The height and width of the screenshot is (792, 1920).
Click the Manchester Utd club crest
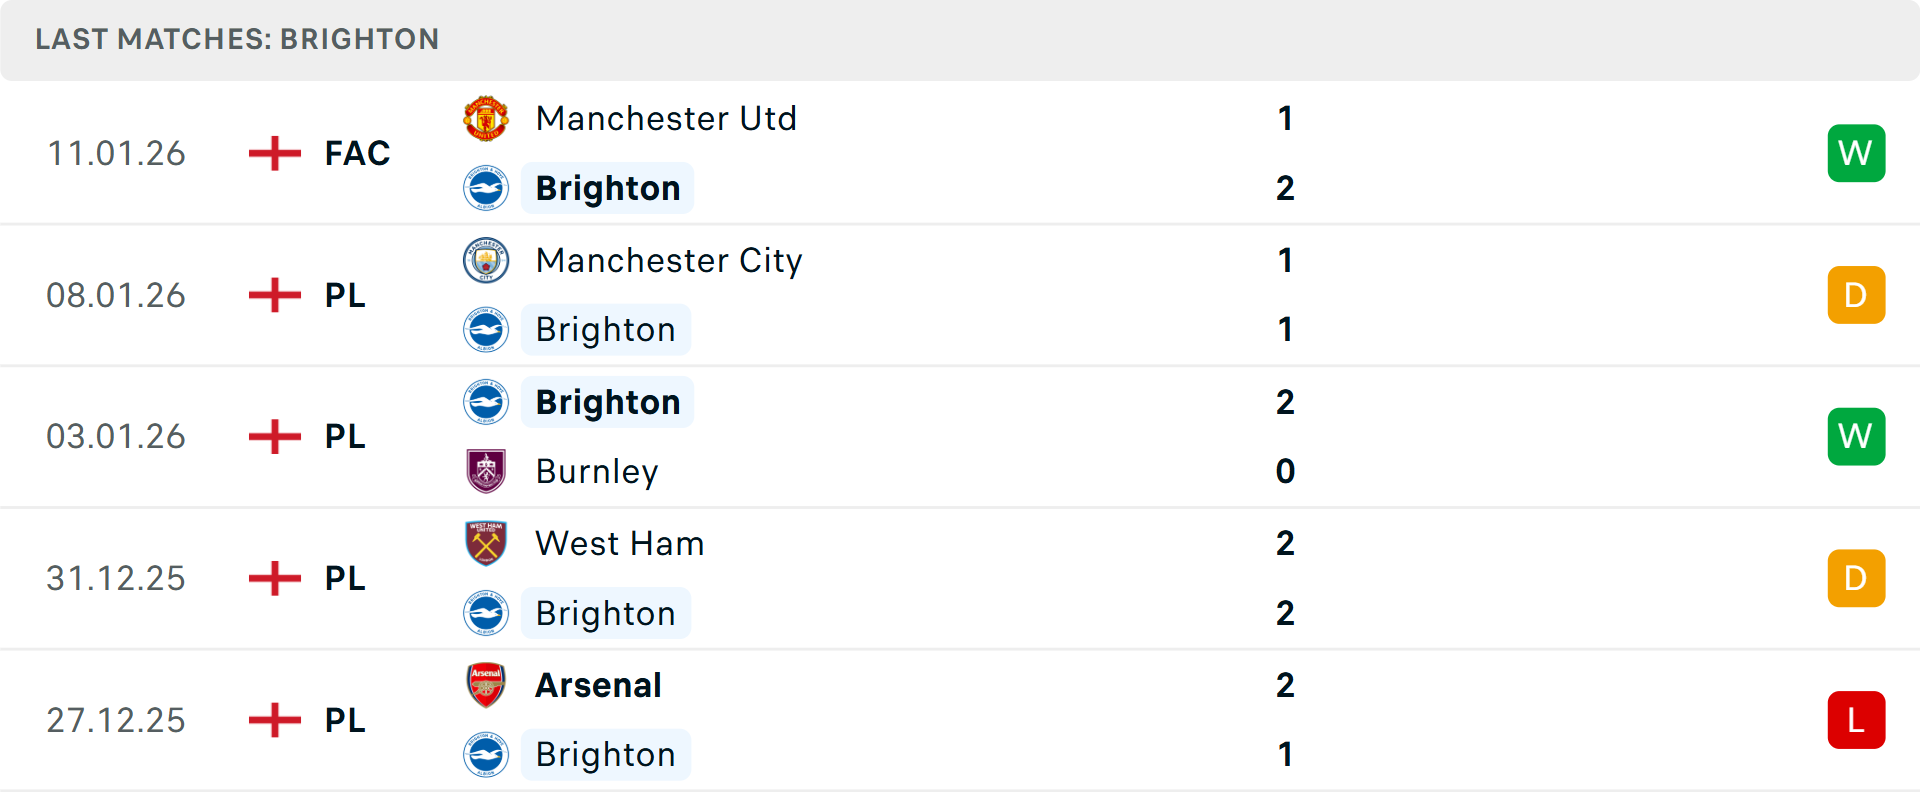coord(486,119)
